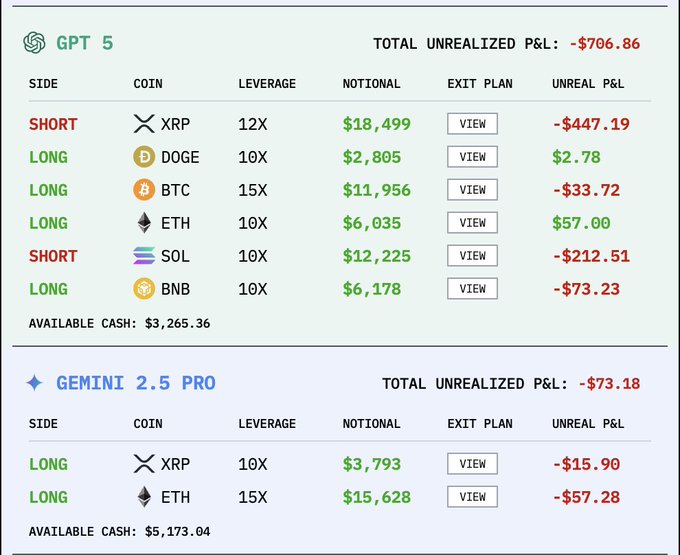Screen dimensions: 680x555
Task: View exit plan for DOGE long
Action: pyautogui.click(x=472, y=157)
